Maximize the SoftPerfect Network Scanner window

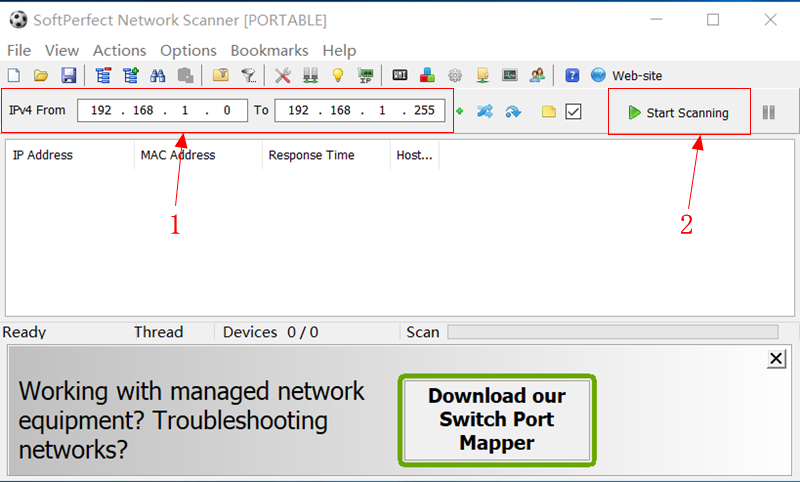[x=713, y=20]
